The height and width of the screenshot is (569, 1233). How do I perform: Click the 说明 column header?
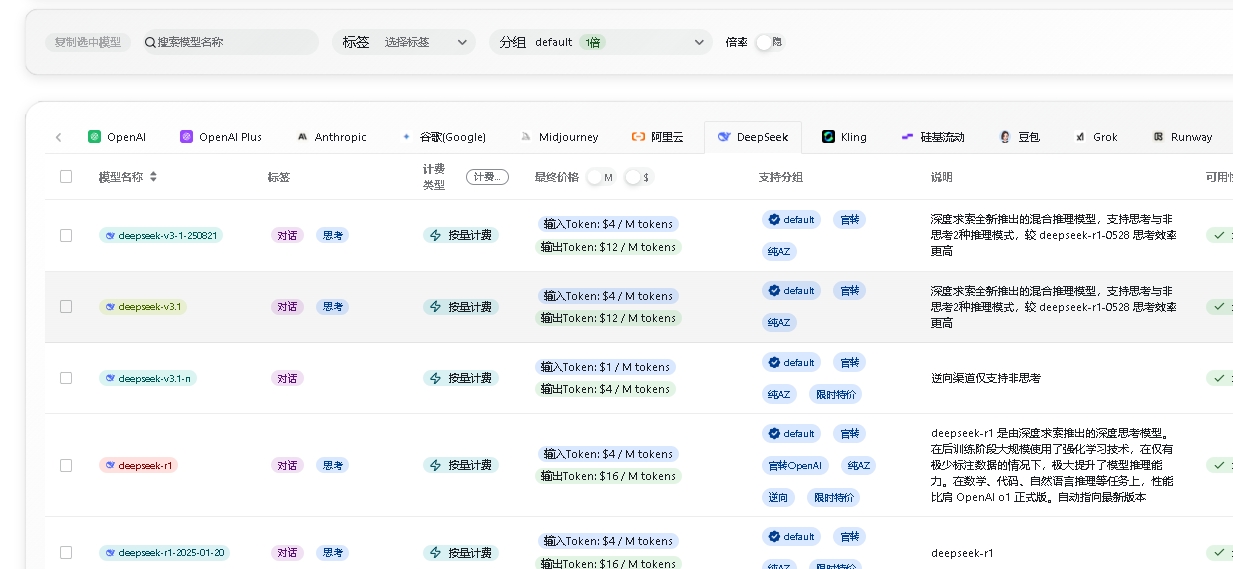(941, 177)
